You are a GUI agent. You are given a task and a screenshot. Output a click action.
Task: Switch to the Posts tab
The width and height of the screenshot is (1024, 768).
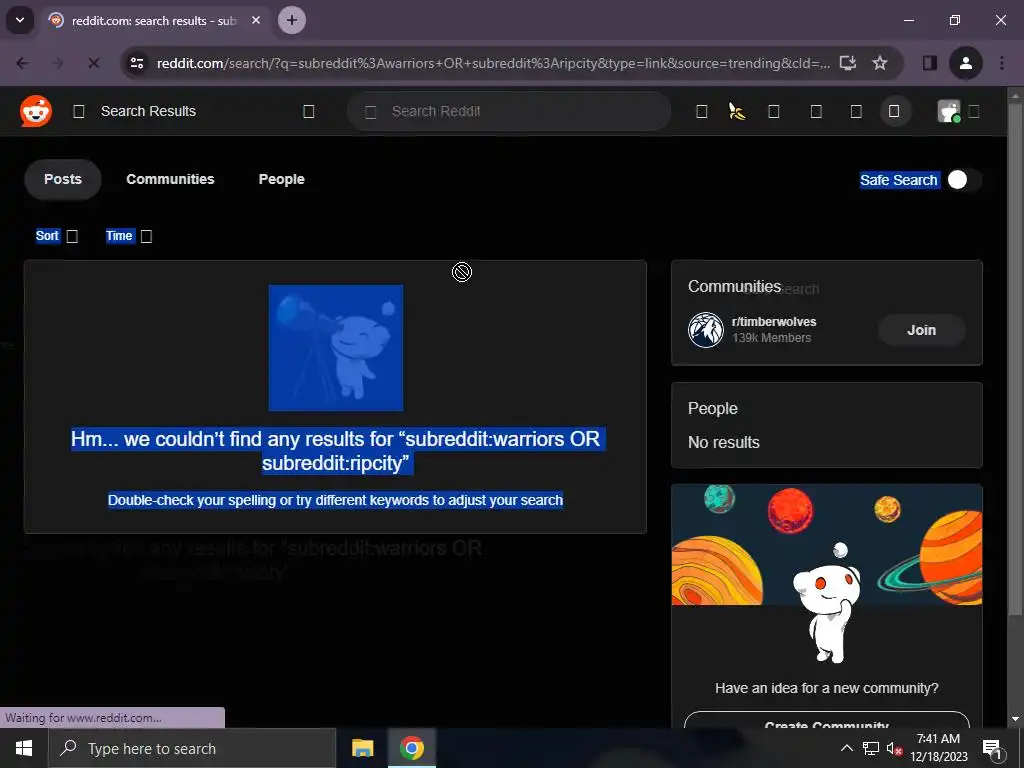pyautogui.click(x=63, y=179)
